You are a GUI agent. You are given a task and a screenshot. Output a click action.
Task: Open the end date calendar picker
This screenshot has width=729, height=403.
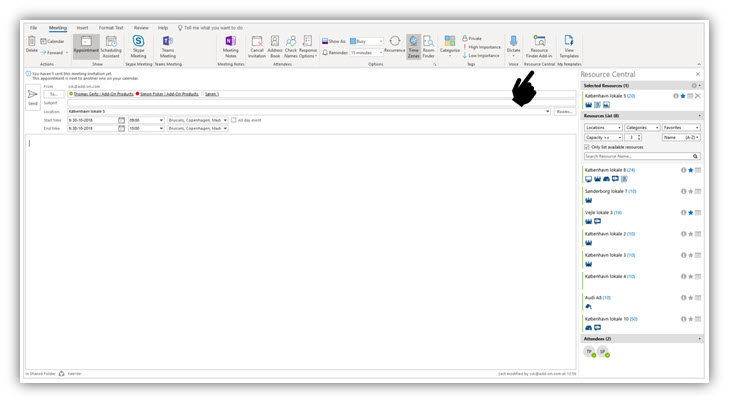pyautogui.click(x=121, y=128)
